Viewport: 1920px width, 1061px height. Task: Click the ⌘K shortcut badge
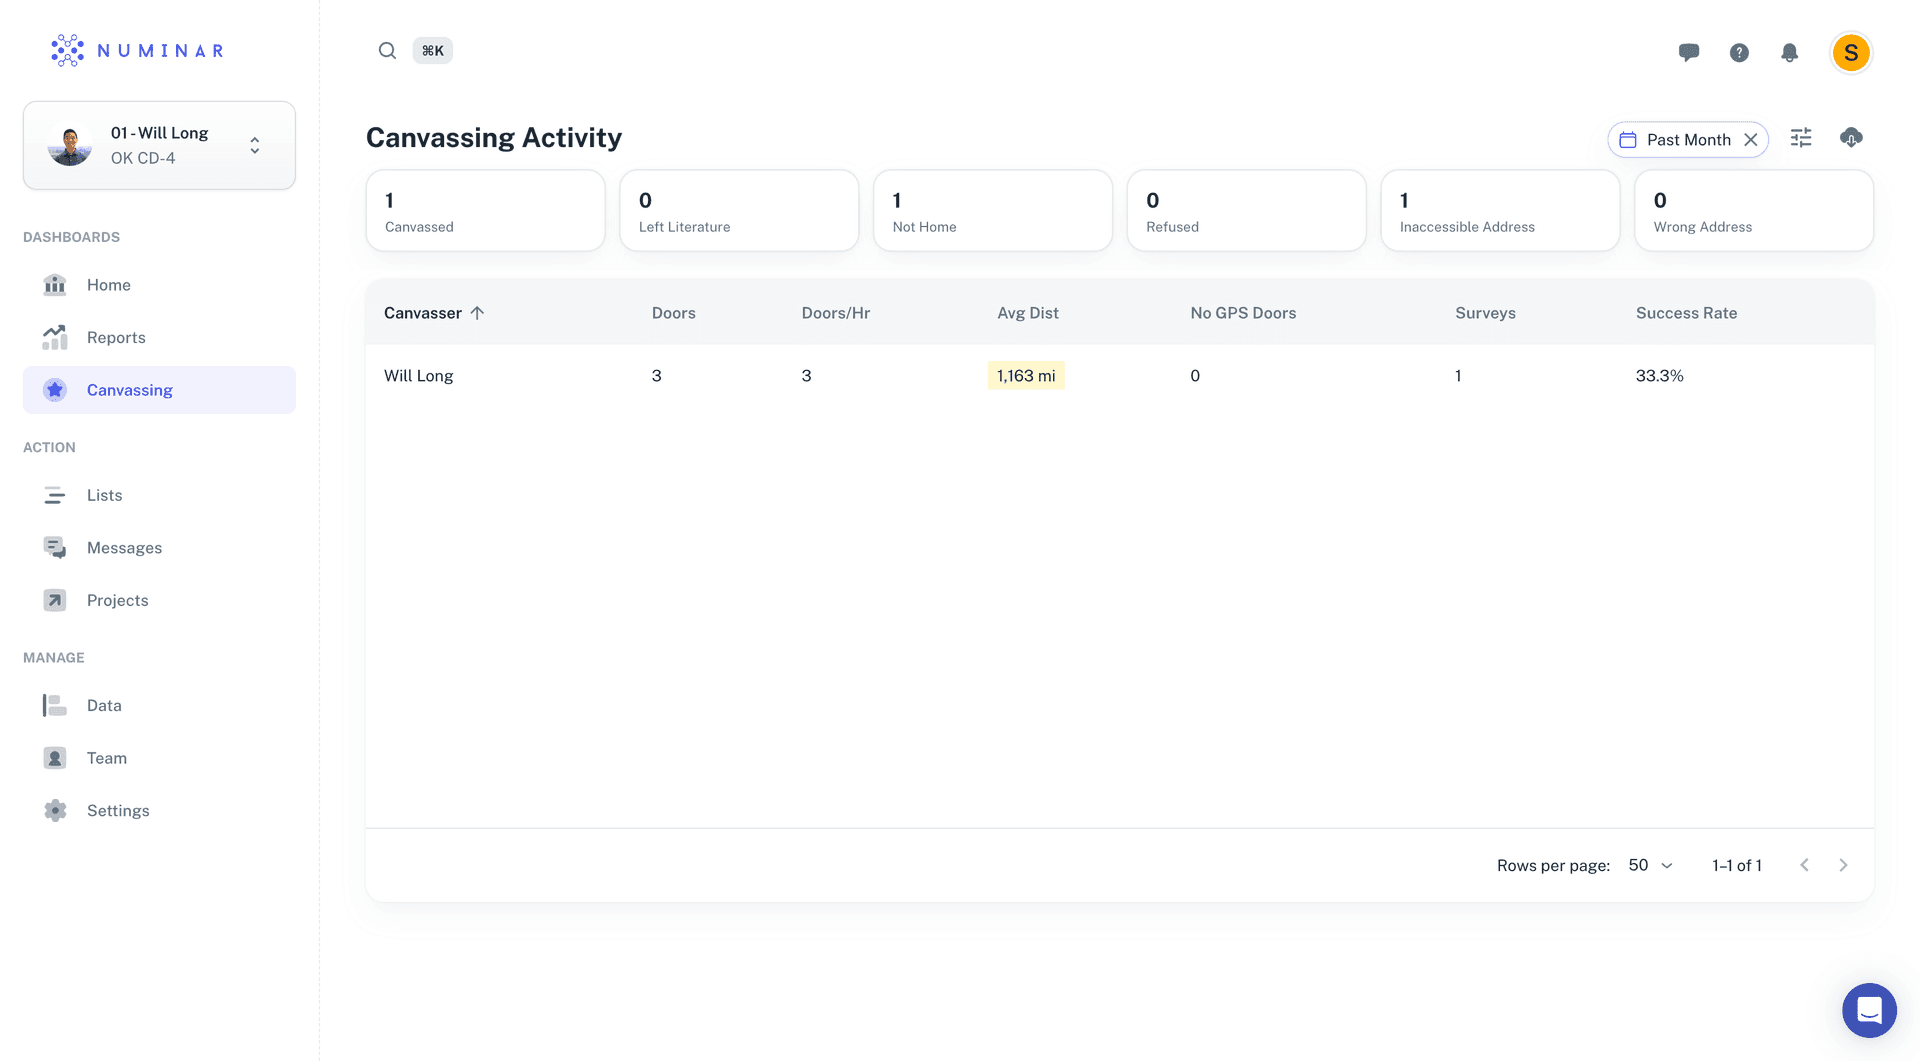pyautogui.click(x=432, y=50)
